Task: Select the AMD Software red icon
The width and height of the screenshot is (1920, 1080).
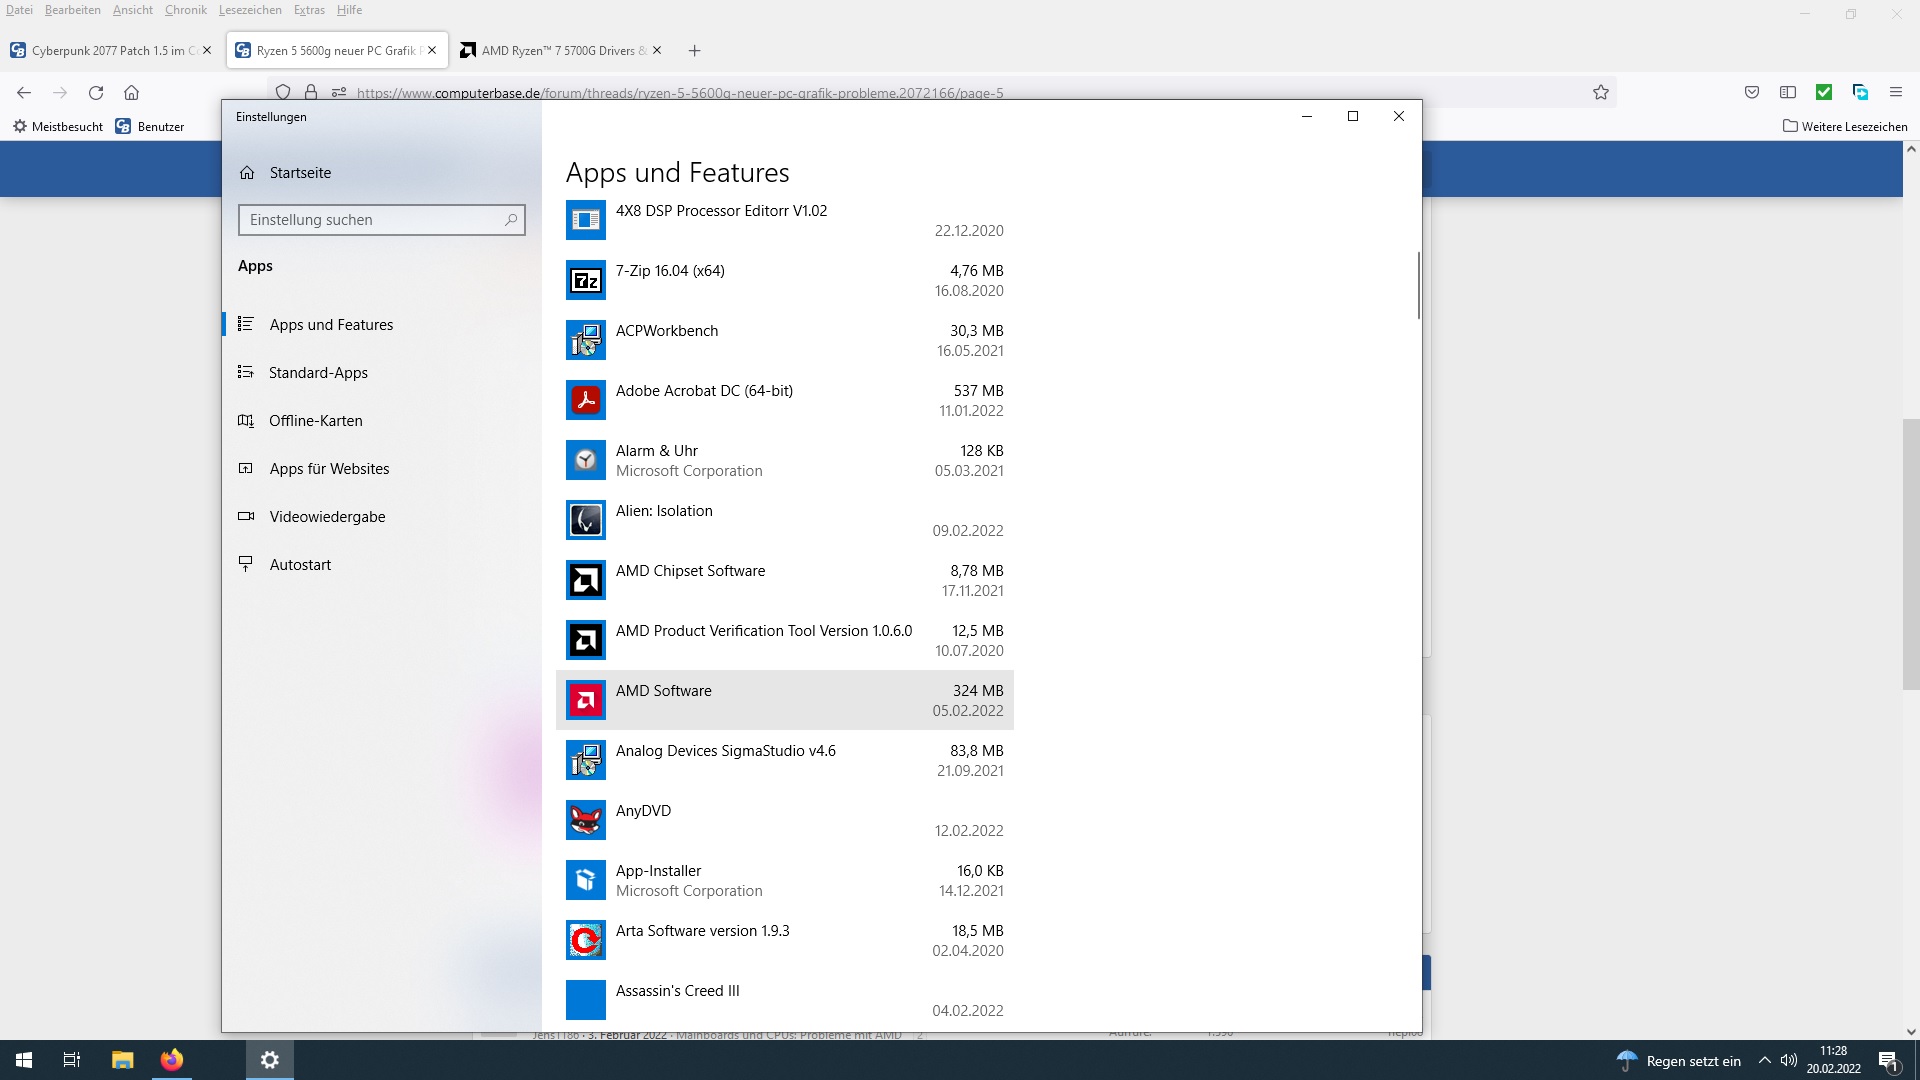Action: pyautogui.click(x=585, y=701)
